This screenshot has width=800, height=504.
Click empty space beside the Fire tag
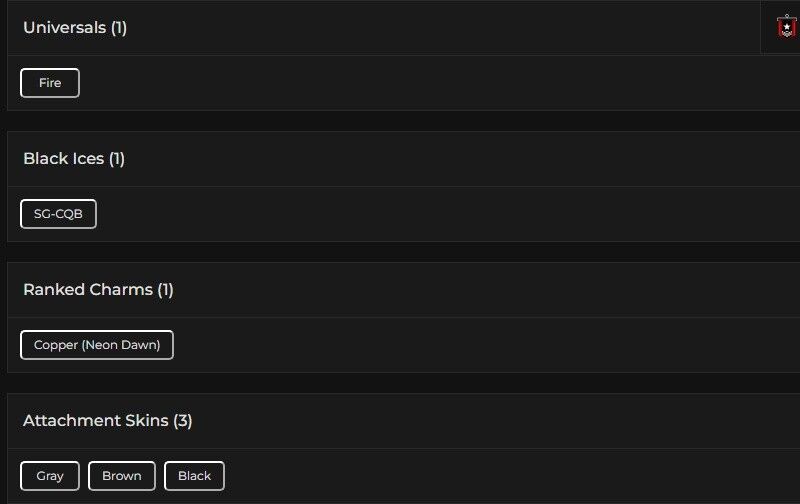[400, 83]
